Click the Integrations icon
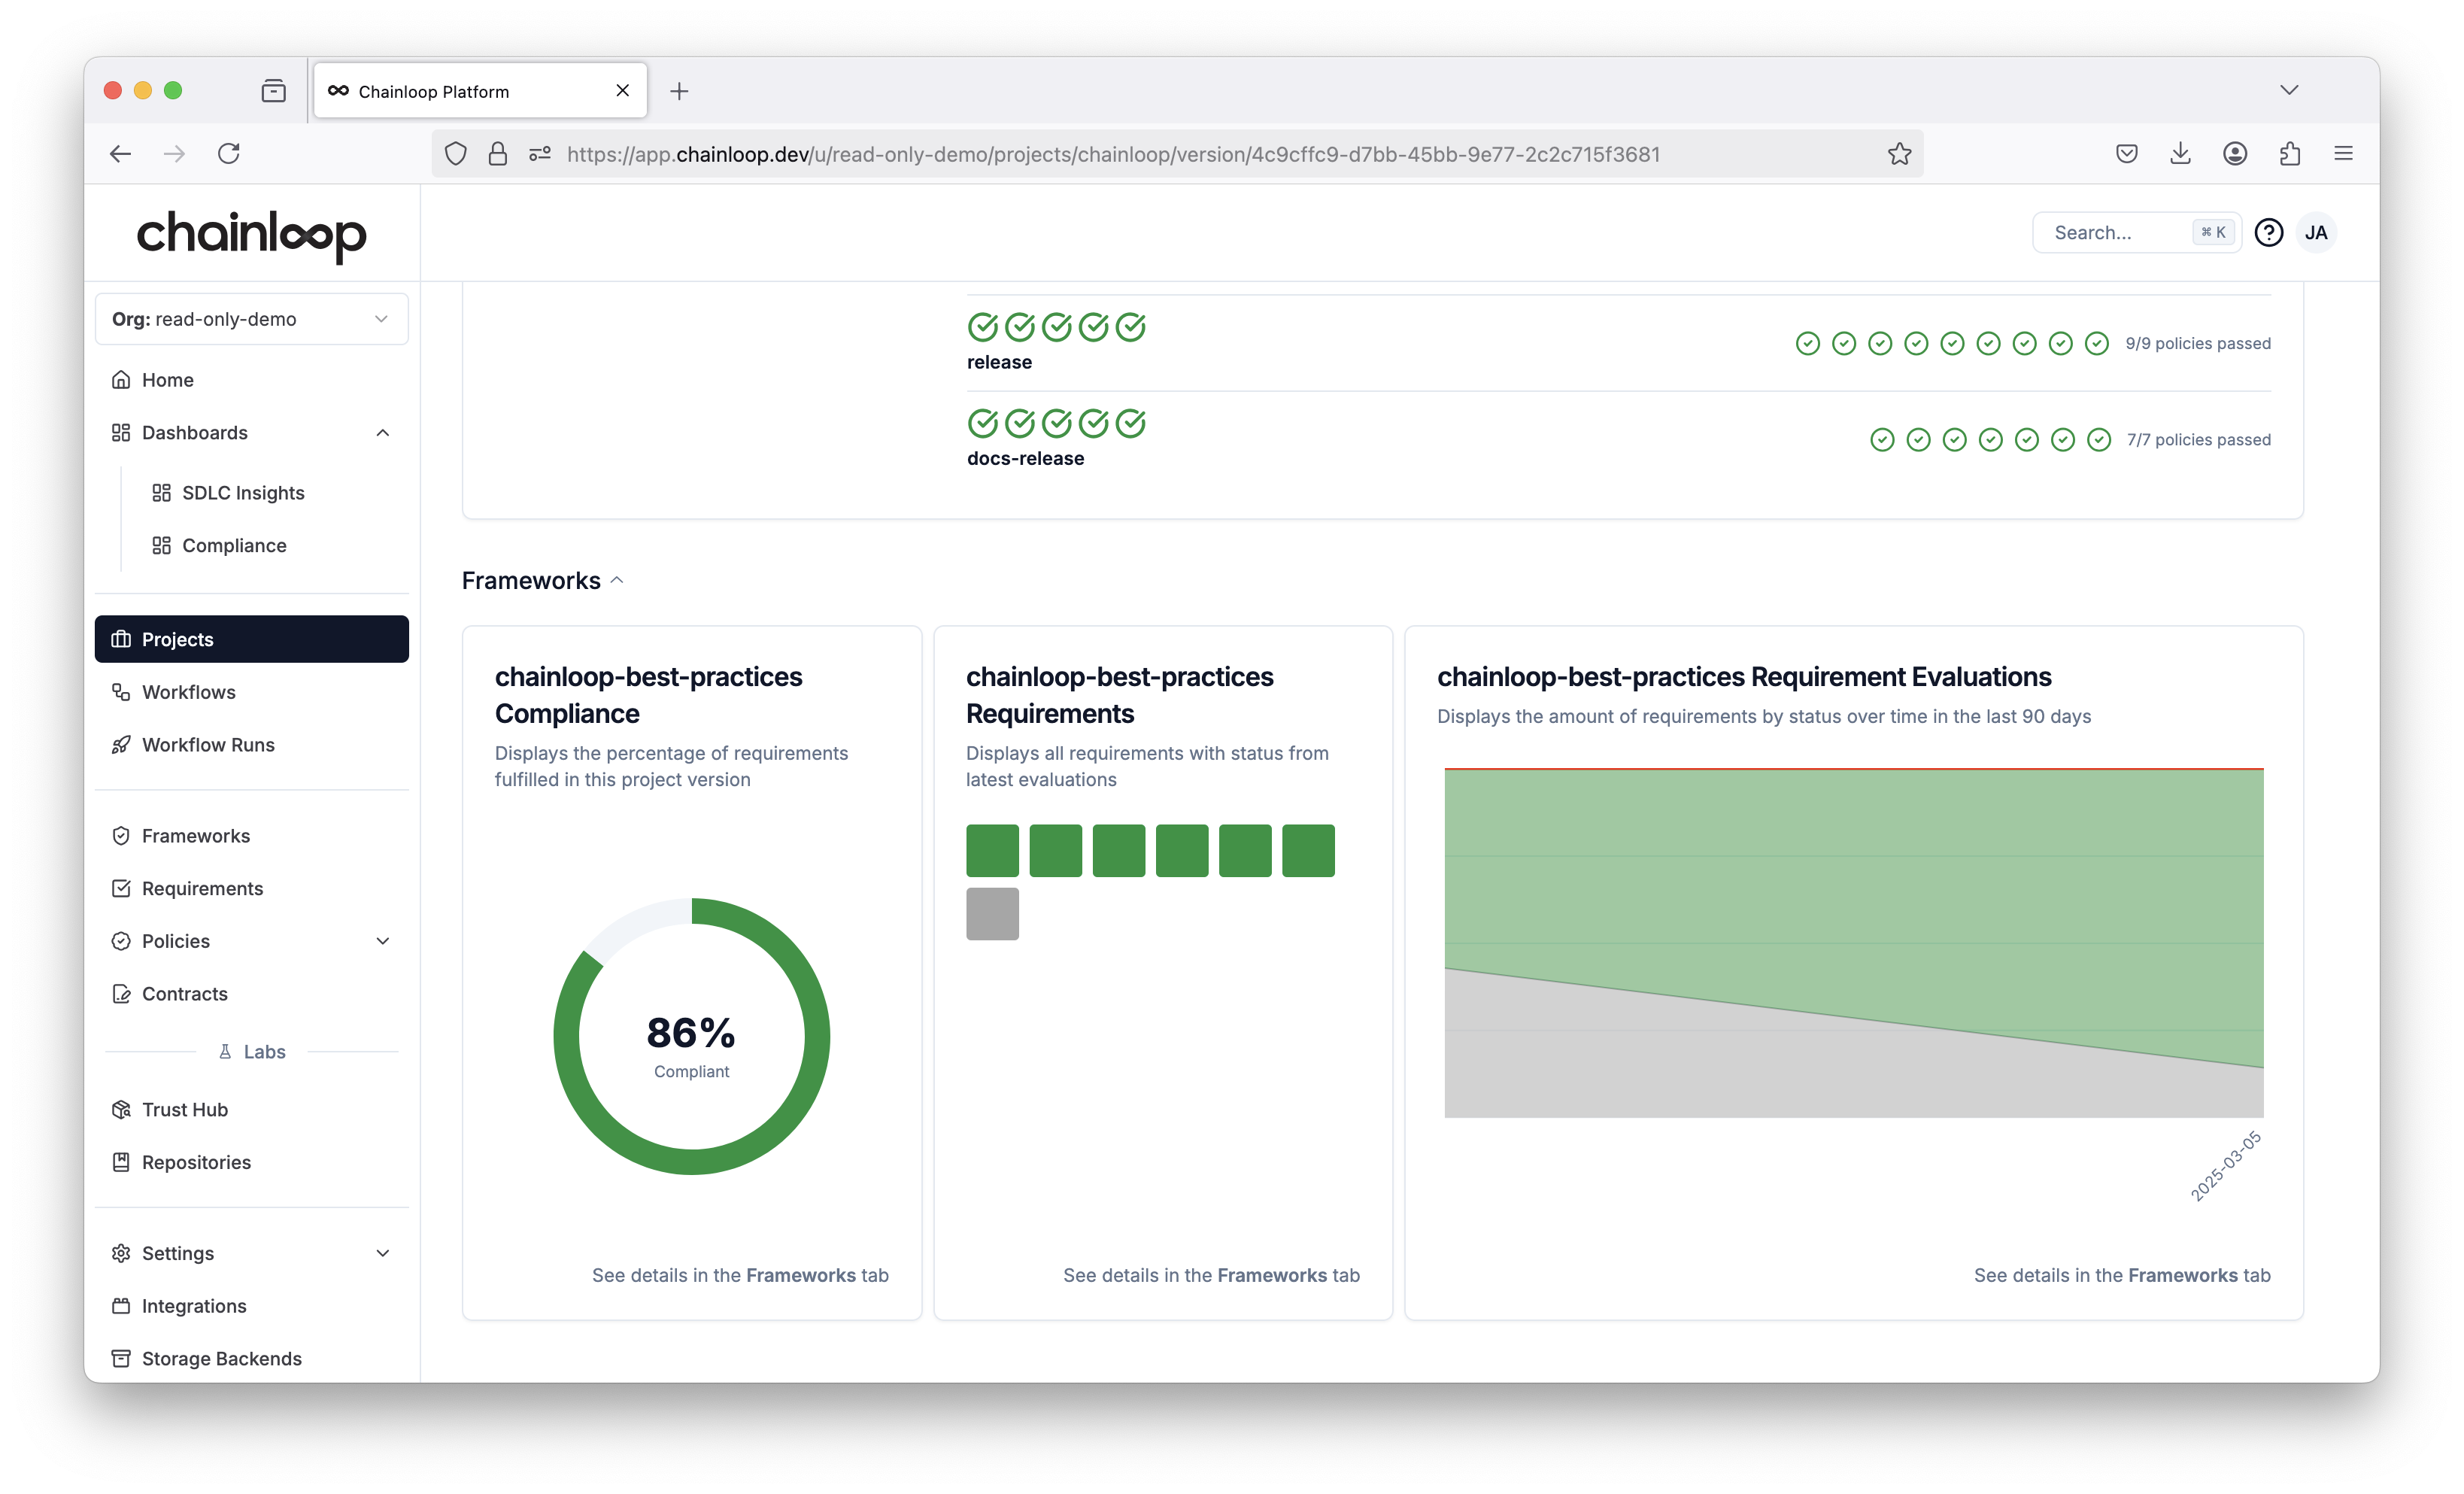Viewport: 2464px width, 1494px height. [121, 1307]
